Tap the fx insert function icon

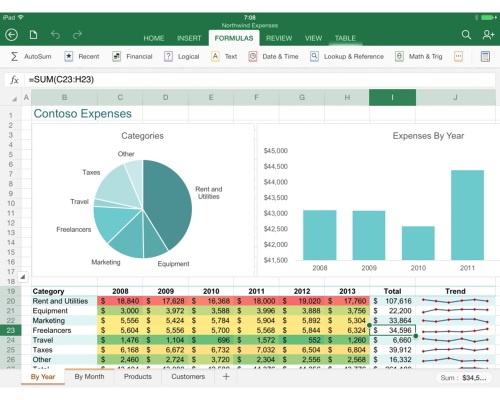coord(14,80)
